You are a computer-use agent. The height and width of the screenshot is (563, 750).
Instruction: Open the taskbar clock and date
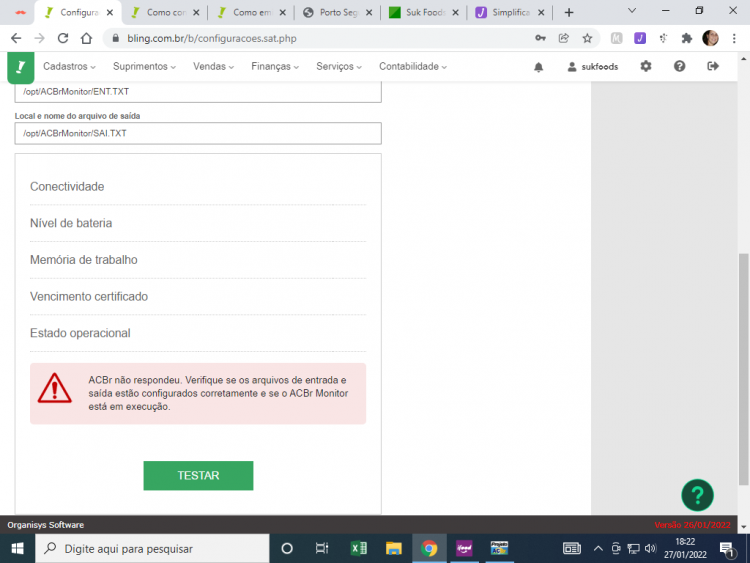[685, 548]
